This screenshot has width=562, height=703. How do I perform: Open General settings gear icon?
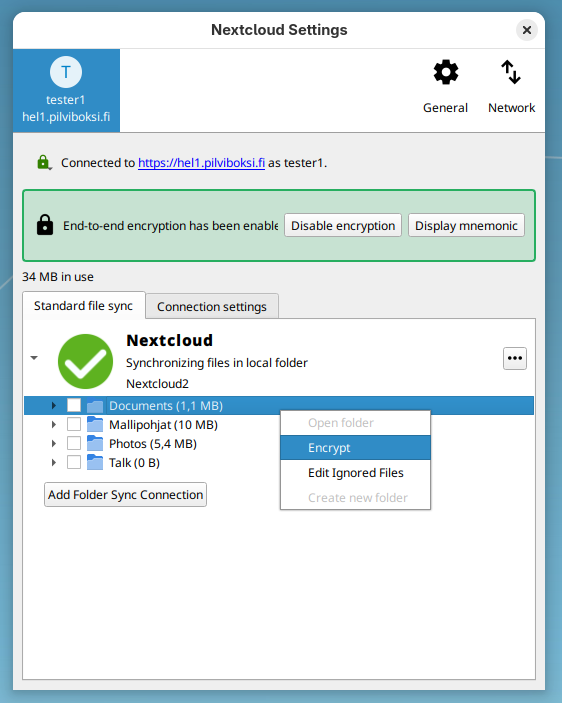pyautogui.click(x=445, y=72)
